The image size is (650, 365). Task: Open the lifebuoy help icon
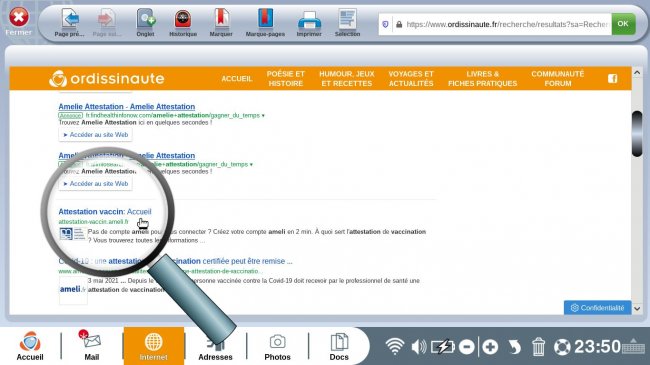(563, 347)
